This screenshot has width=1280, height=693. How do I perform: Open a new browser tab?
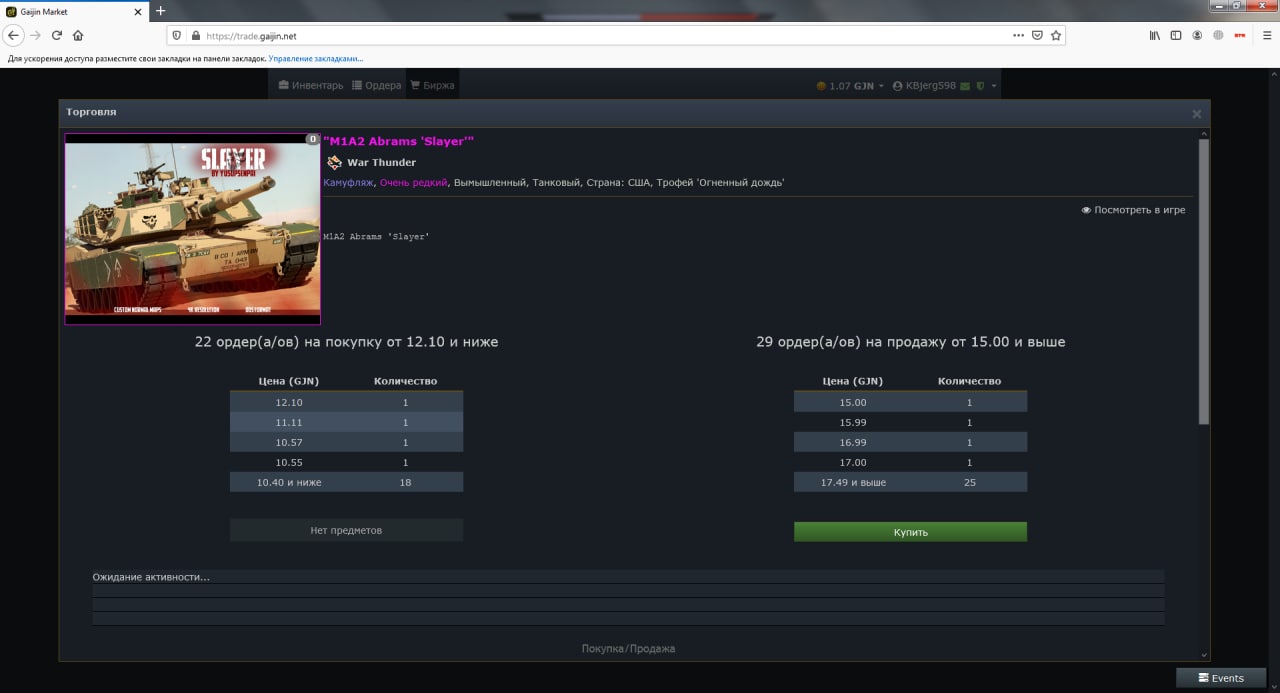[x=160, y=11]
